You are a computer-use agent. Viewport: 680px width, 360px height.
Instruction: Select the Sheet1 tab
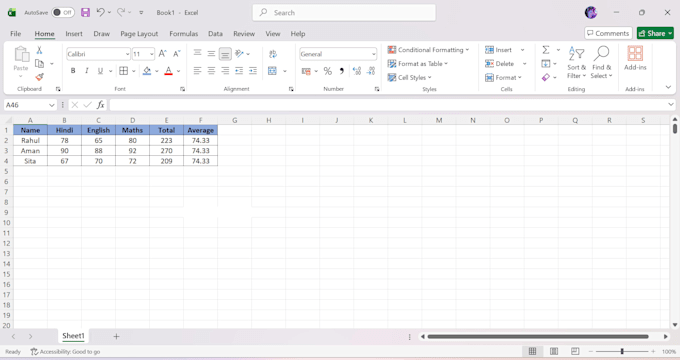tap(73, 336)
